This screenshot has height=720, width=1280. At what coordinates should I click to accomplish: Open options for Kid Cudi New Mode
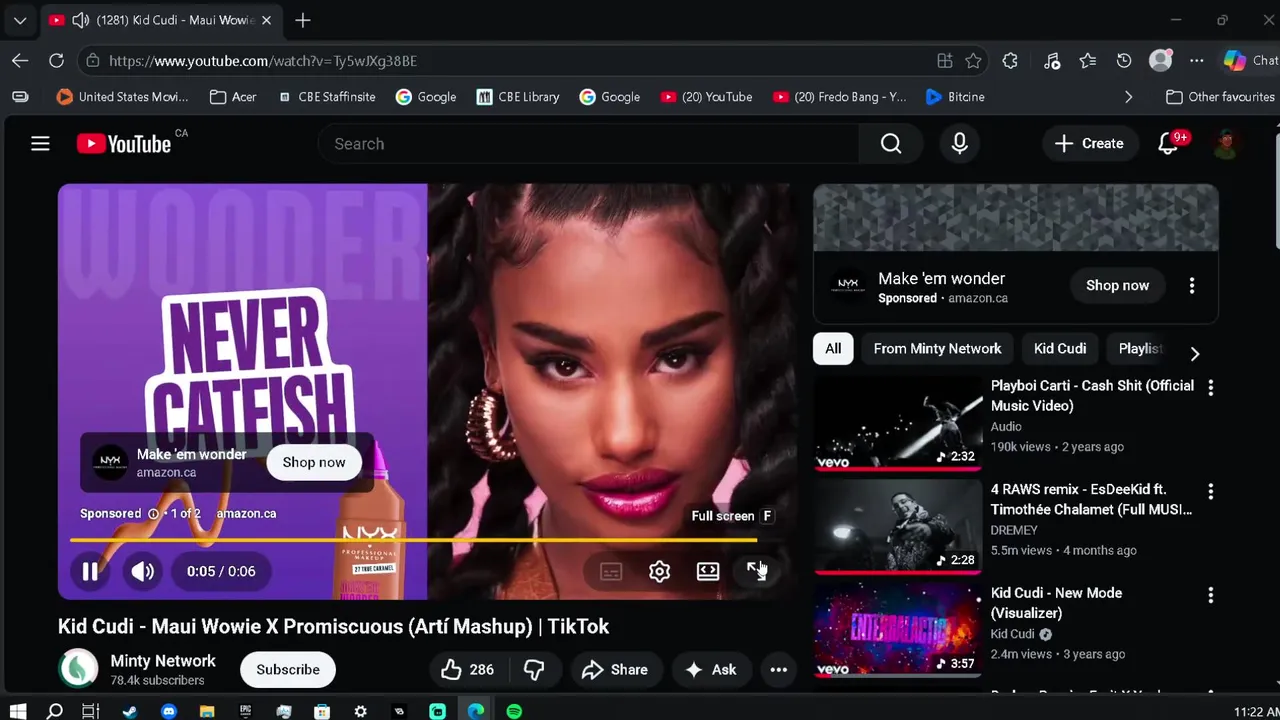pos(1210,595)
